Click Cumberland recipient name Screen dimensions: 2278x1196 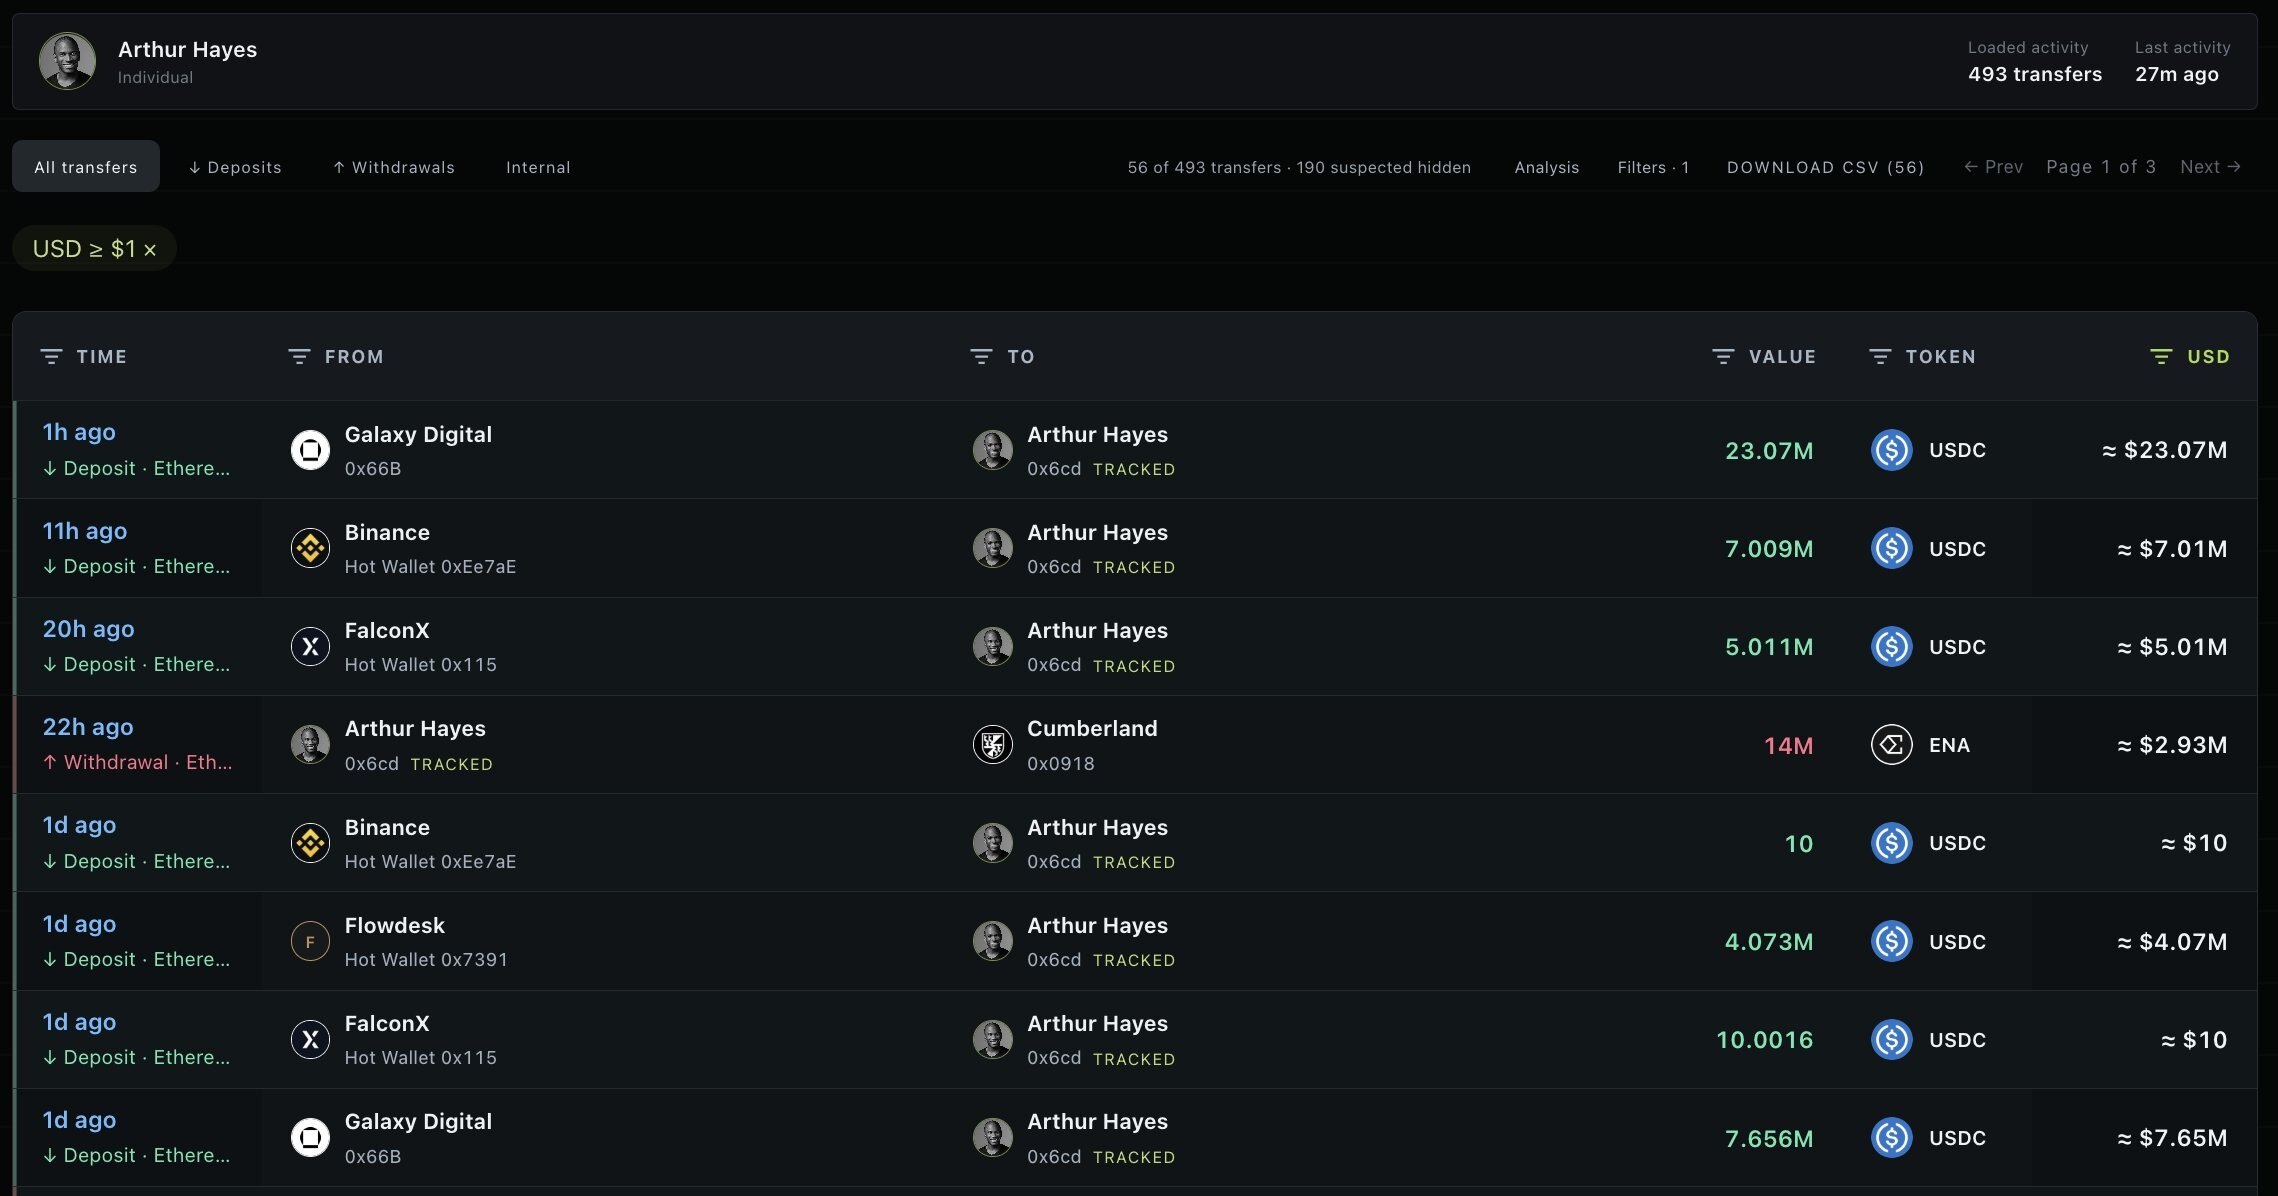click(1092, 728)
